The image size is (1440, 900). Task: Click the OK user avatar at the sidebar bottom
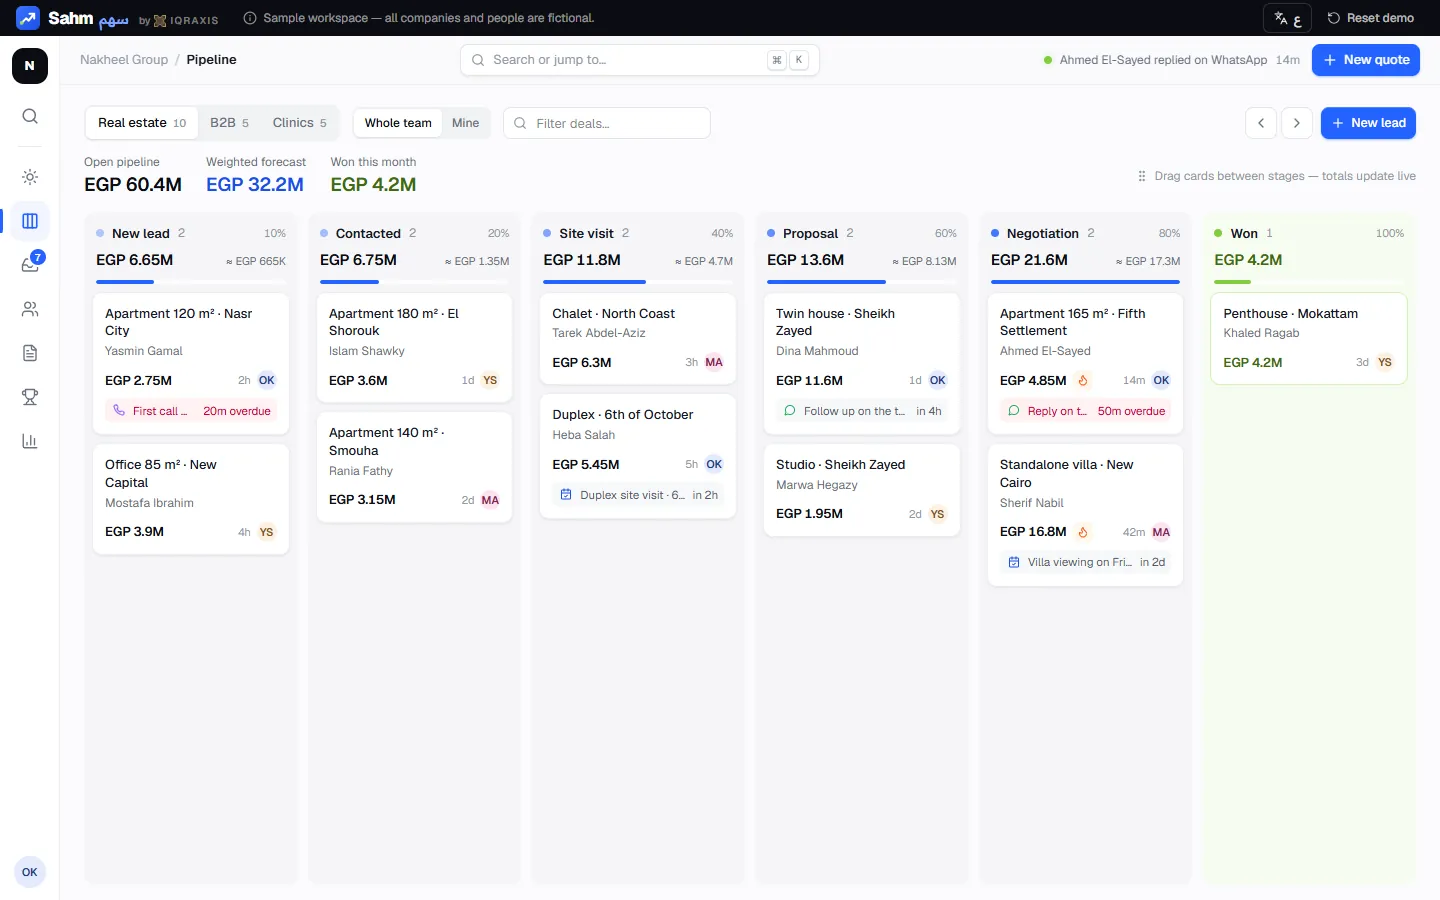click(30, 872)
